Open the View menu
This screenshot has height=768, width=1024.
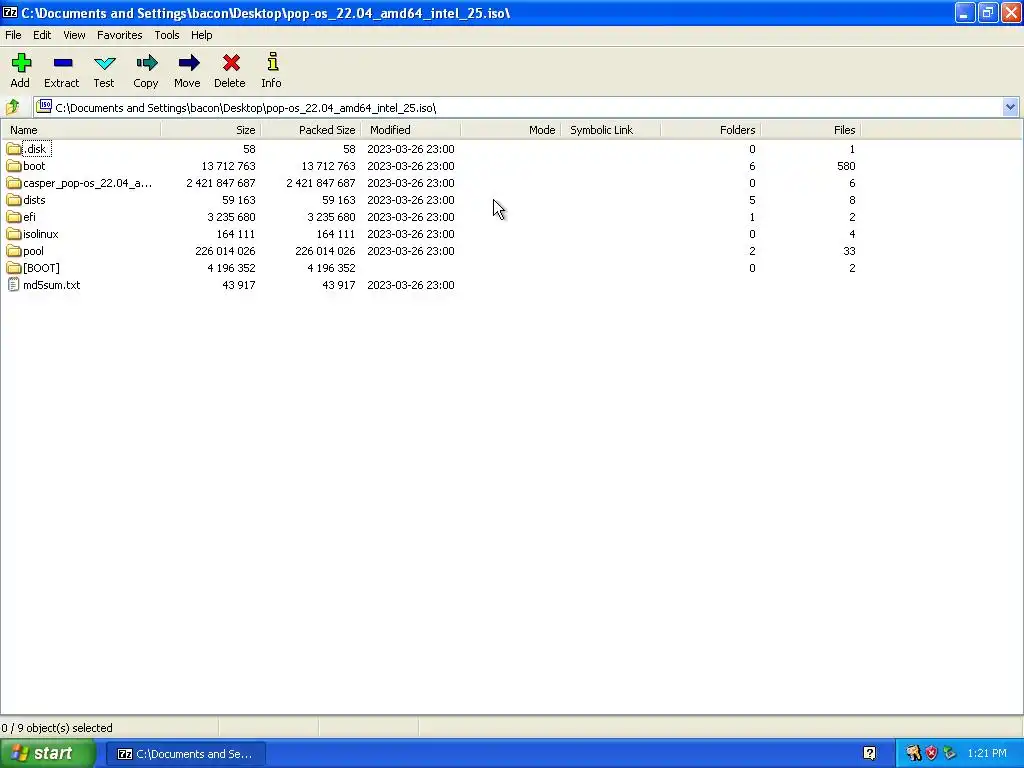pos(74,35)
